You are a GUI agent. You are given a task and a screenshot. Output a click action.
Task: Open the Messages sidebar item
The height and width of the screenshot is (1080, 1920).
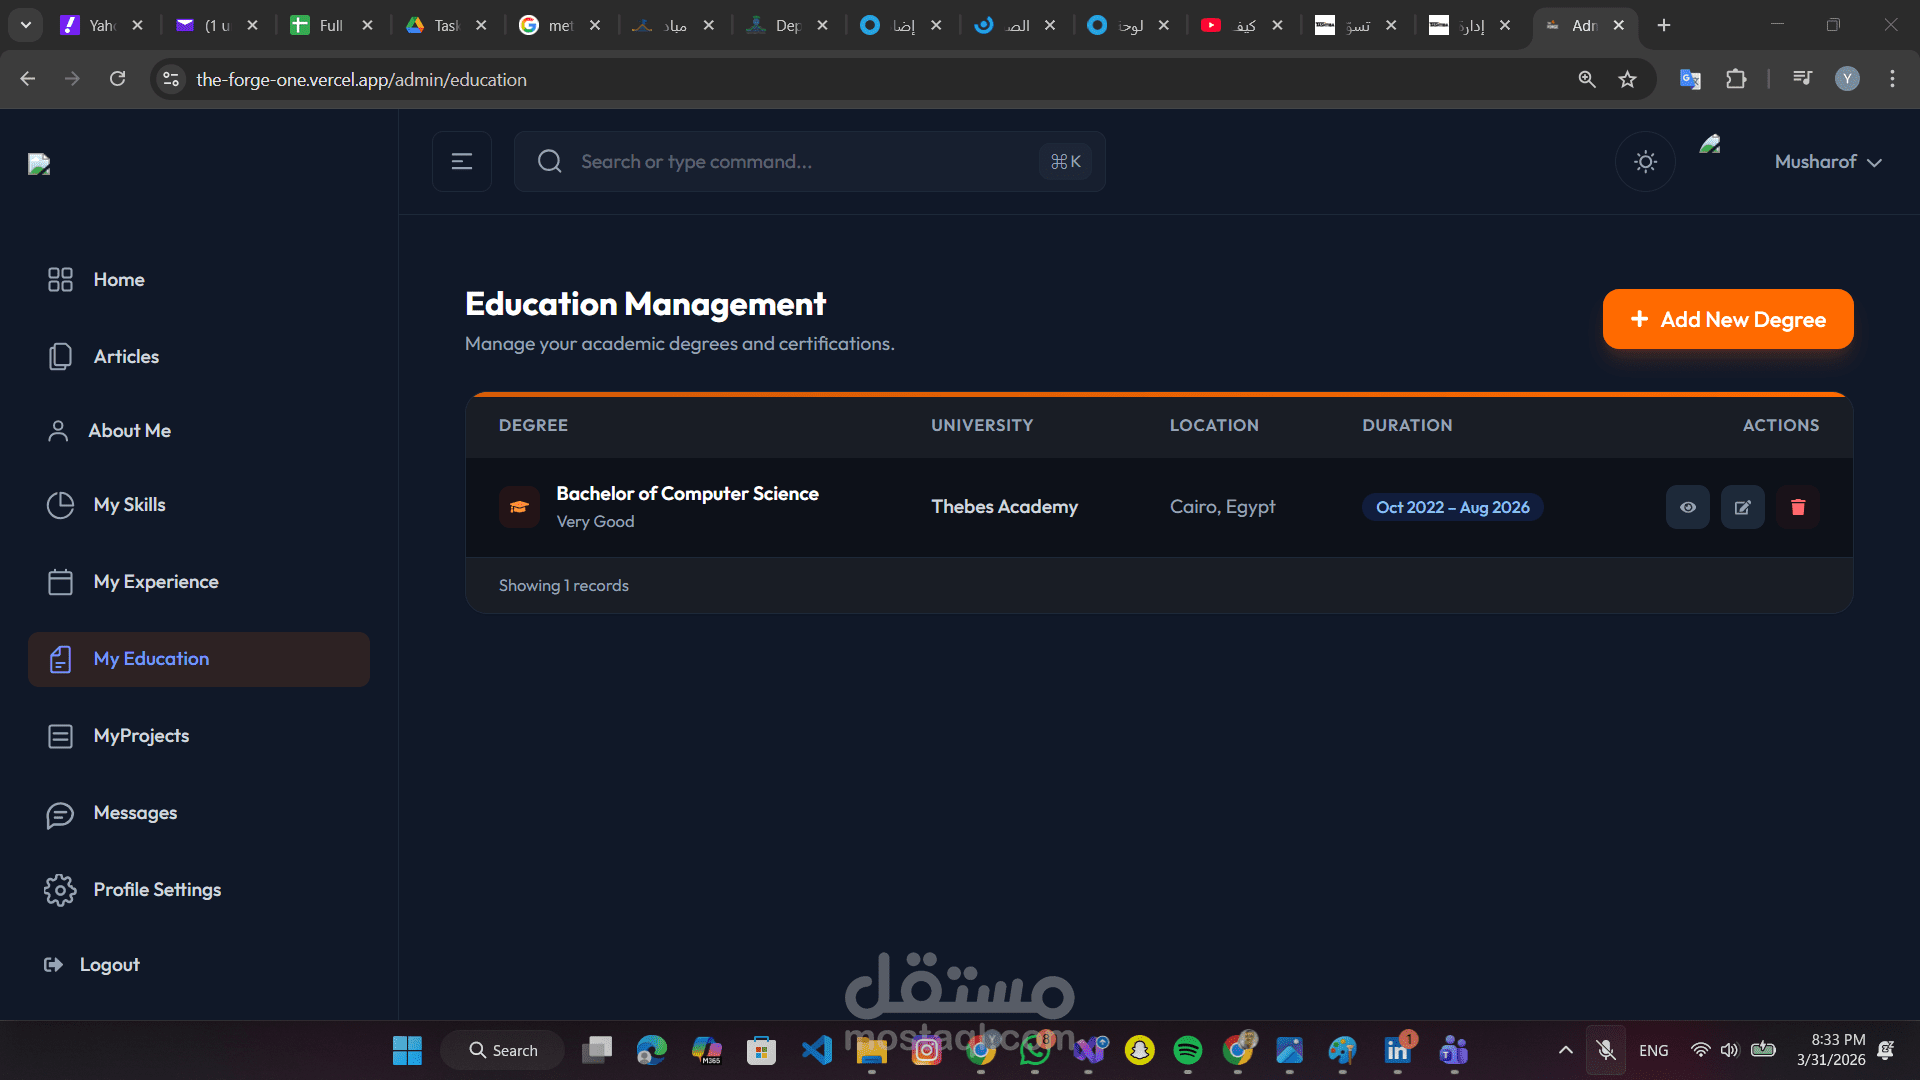point(135,813)
